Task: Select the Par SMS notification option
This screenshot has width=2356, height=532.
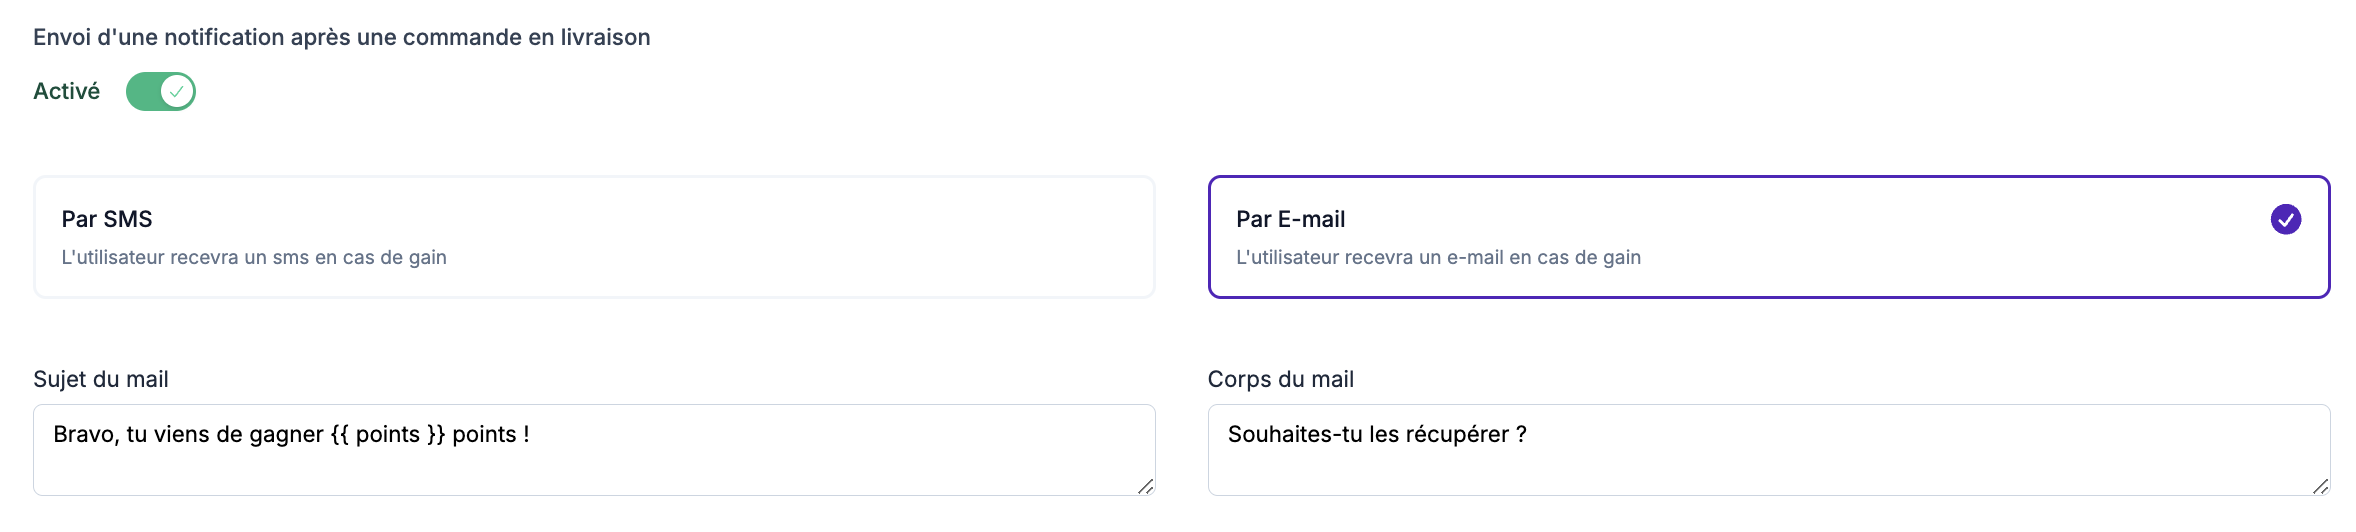Action: point(594,237)
